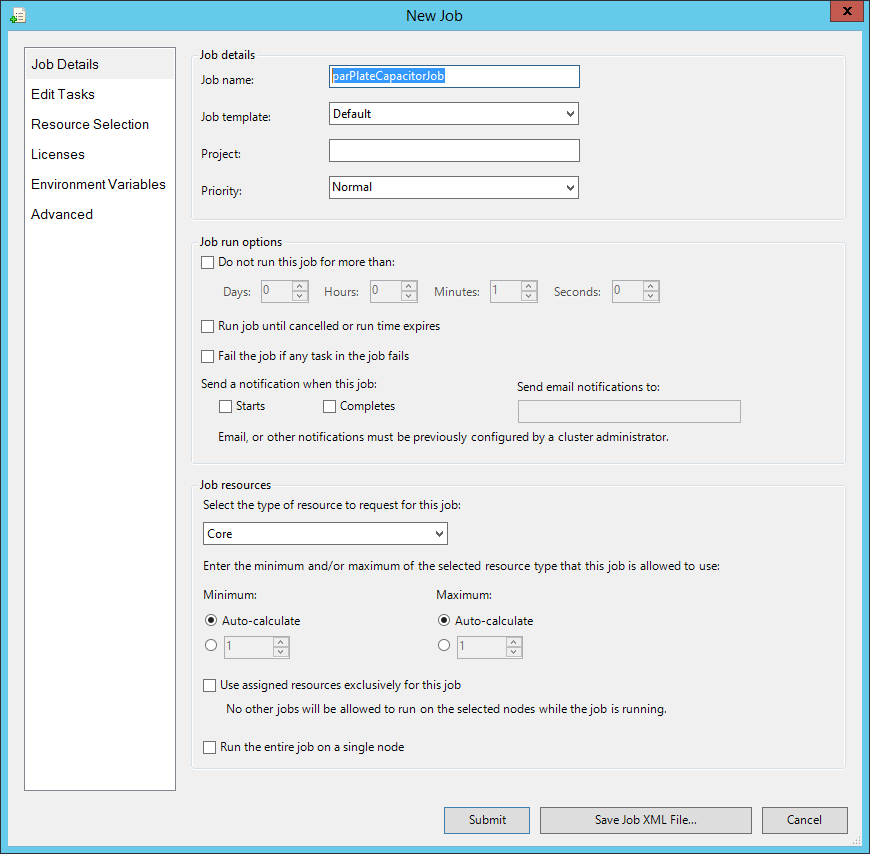Decrease the Hours spinner value

409,296
